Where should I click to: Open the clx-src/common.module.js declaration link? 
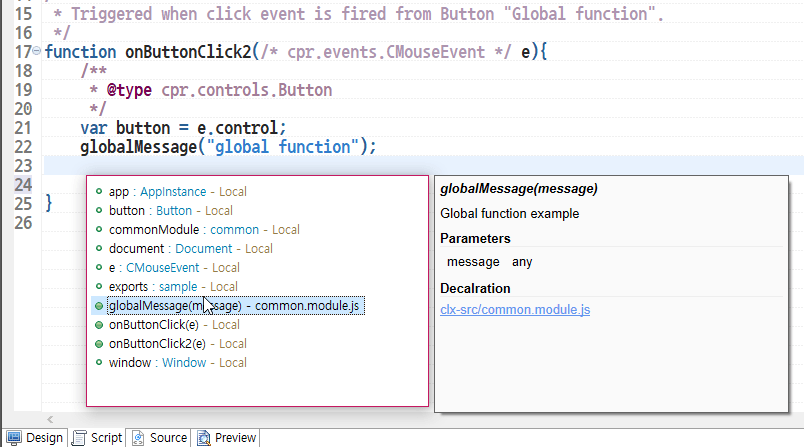pyautogui.click(x=515, y=310)
